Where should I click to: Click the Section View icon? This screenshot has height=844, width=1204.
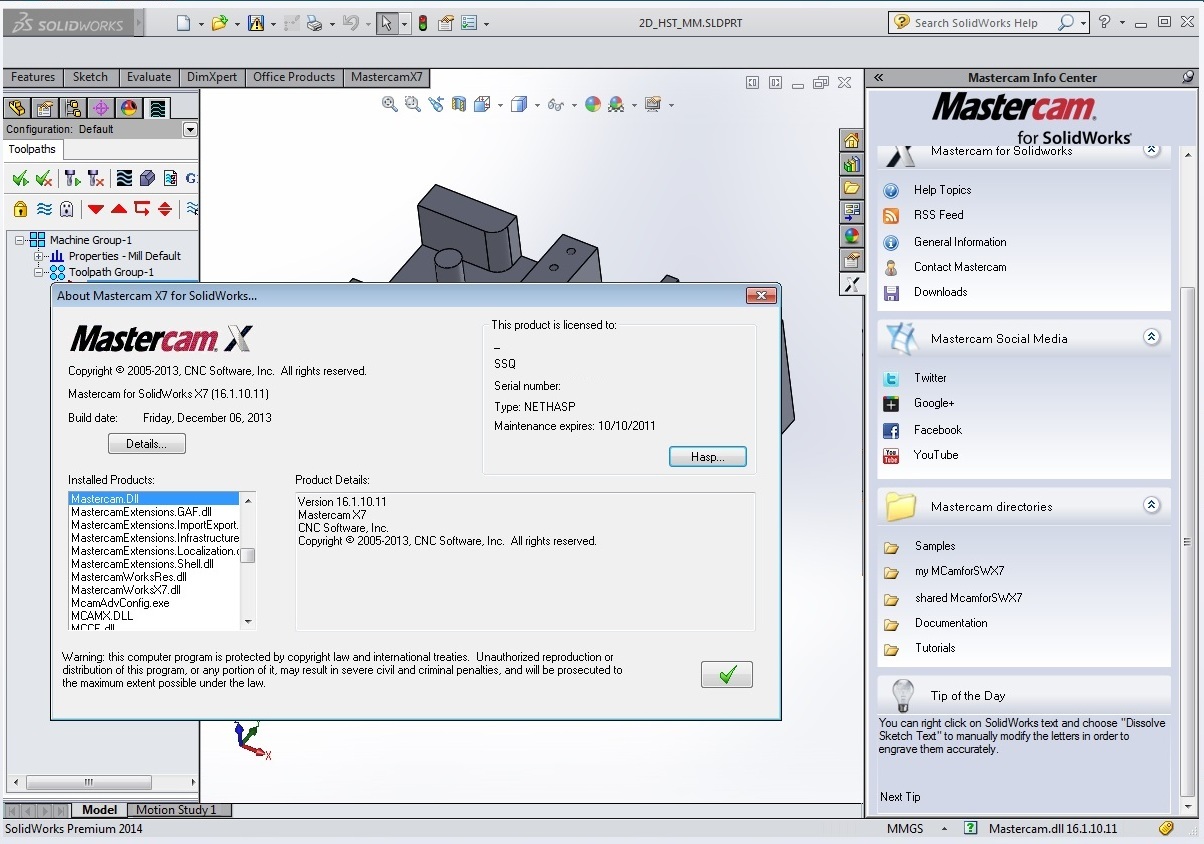(x=459, y=104)
